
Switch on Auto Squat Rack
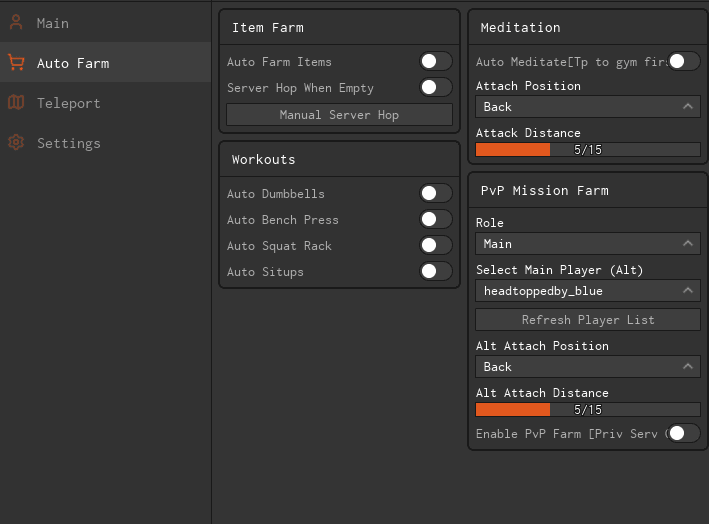click(435, 246)
